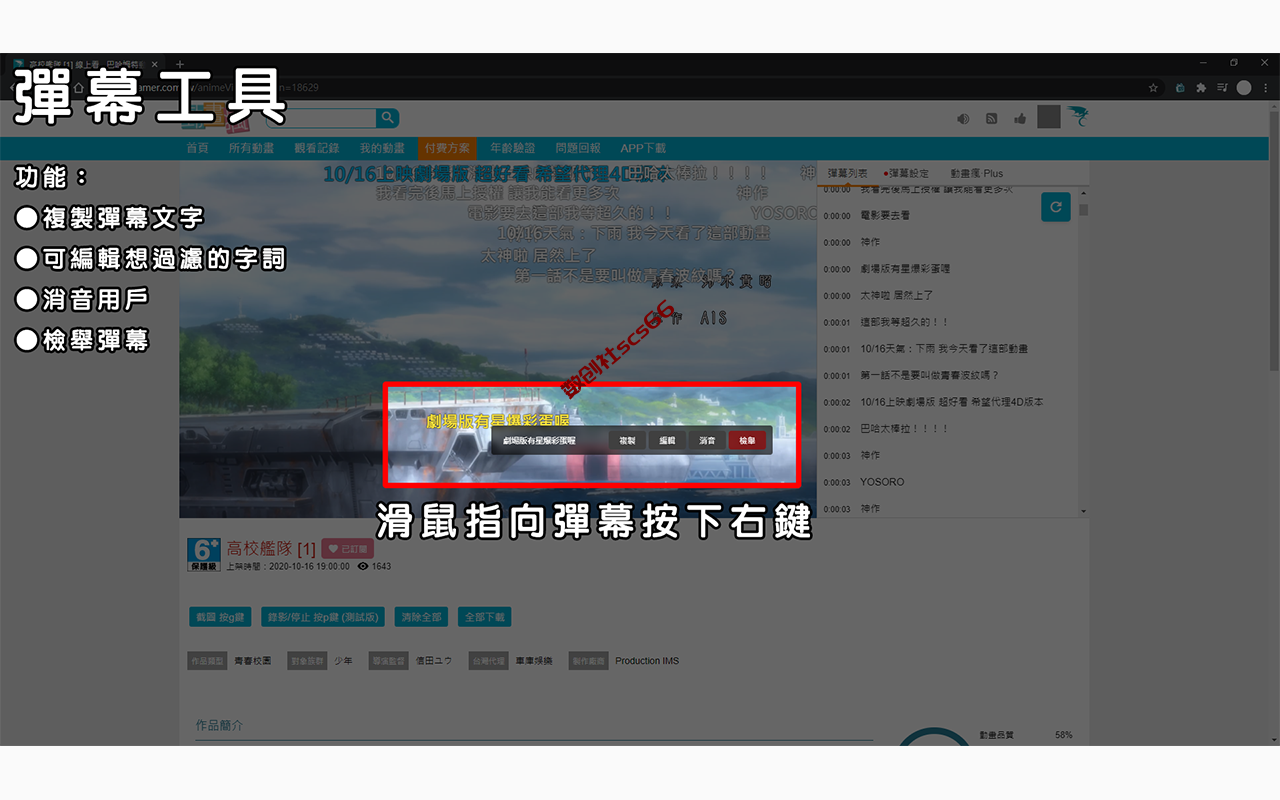Click the teal extension icon next to star

click(x=1180, y=88)
